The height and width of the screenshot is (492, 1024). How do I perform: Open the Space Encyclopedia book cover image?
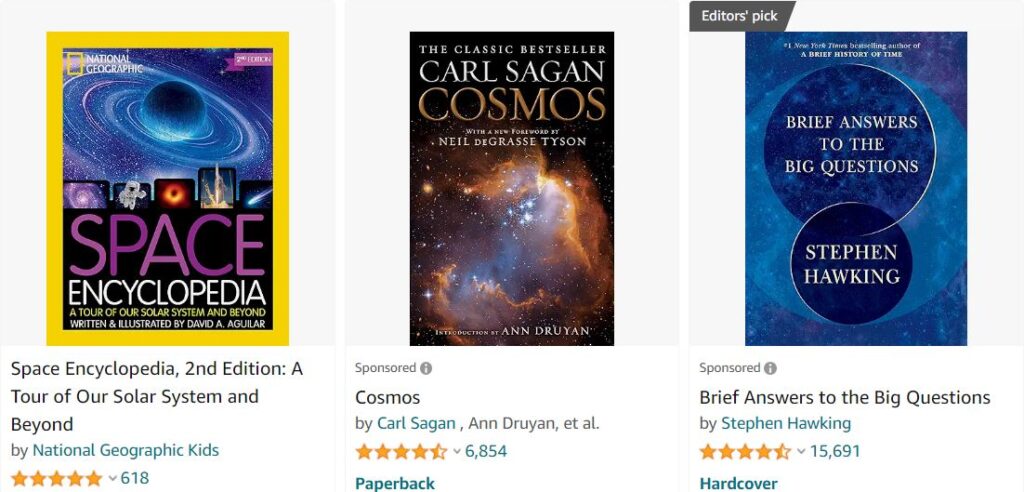tap(167, 188)
